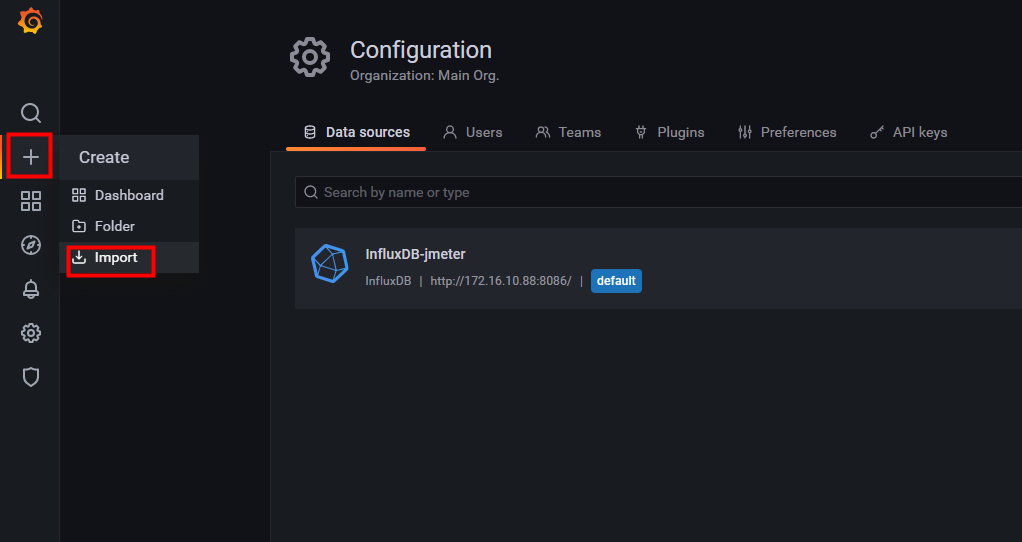The image size is (1022, 542).
Task: Select the Data sources tab
Action: 357,132
